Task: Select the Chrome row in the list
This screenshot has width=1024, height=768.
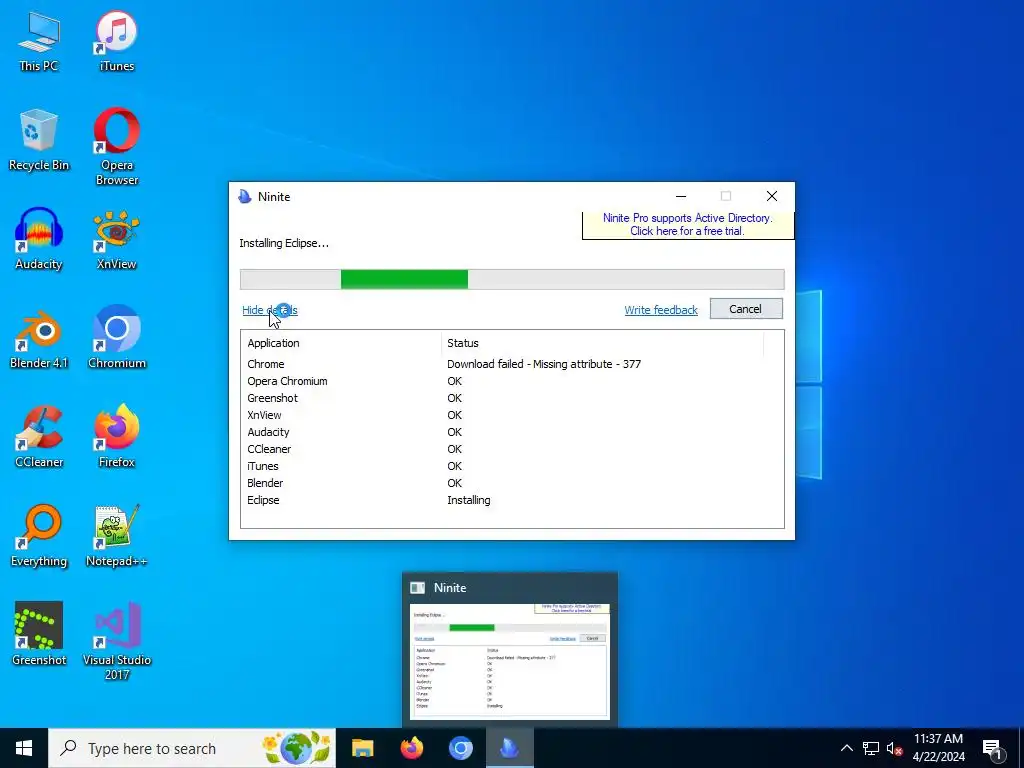Action: pos(512,364)
